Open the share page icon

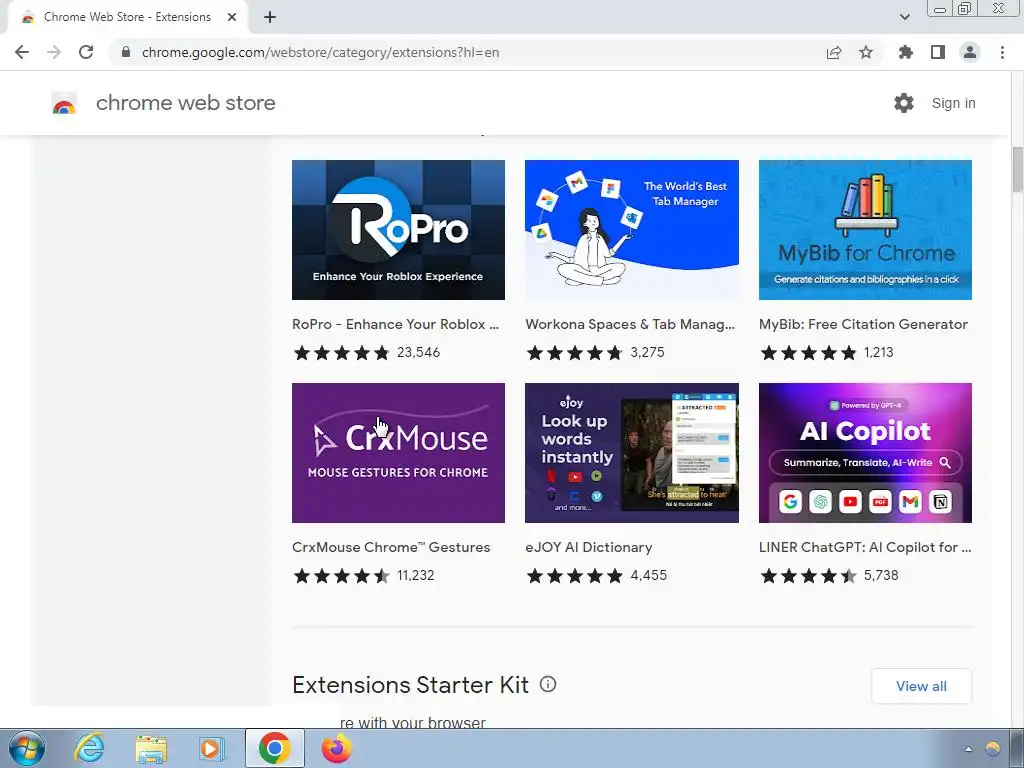(834, 52)
